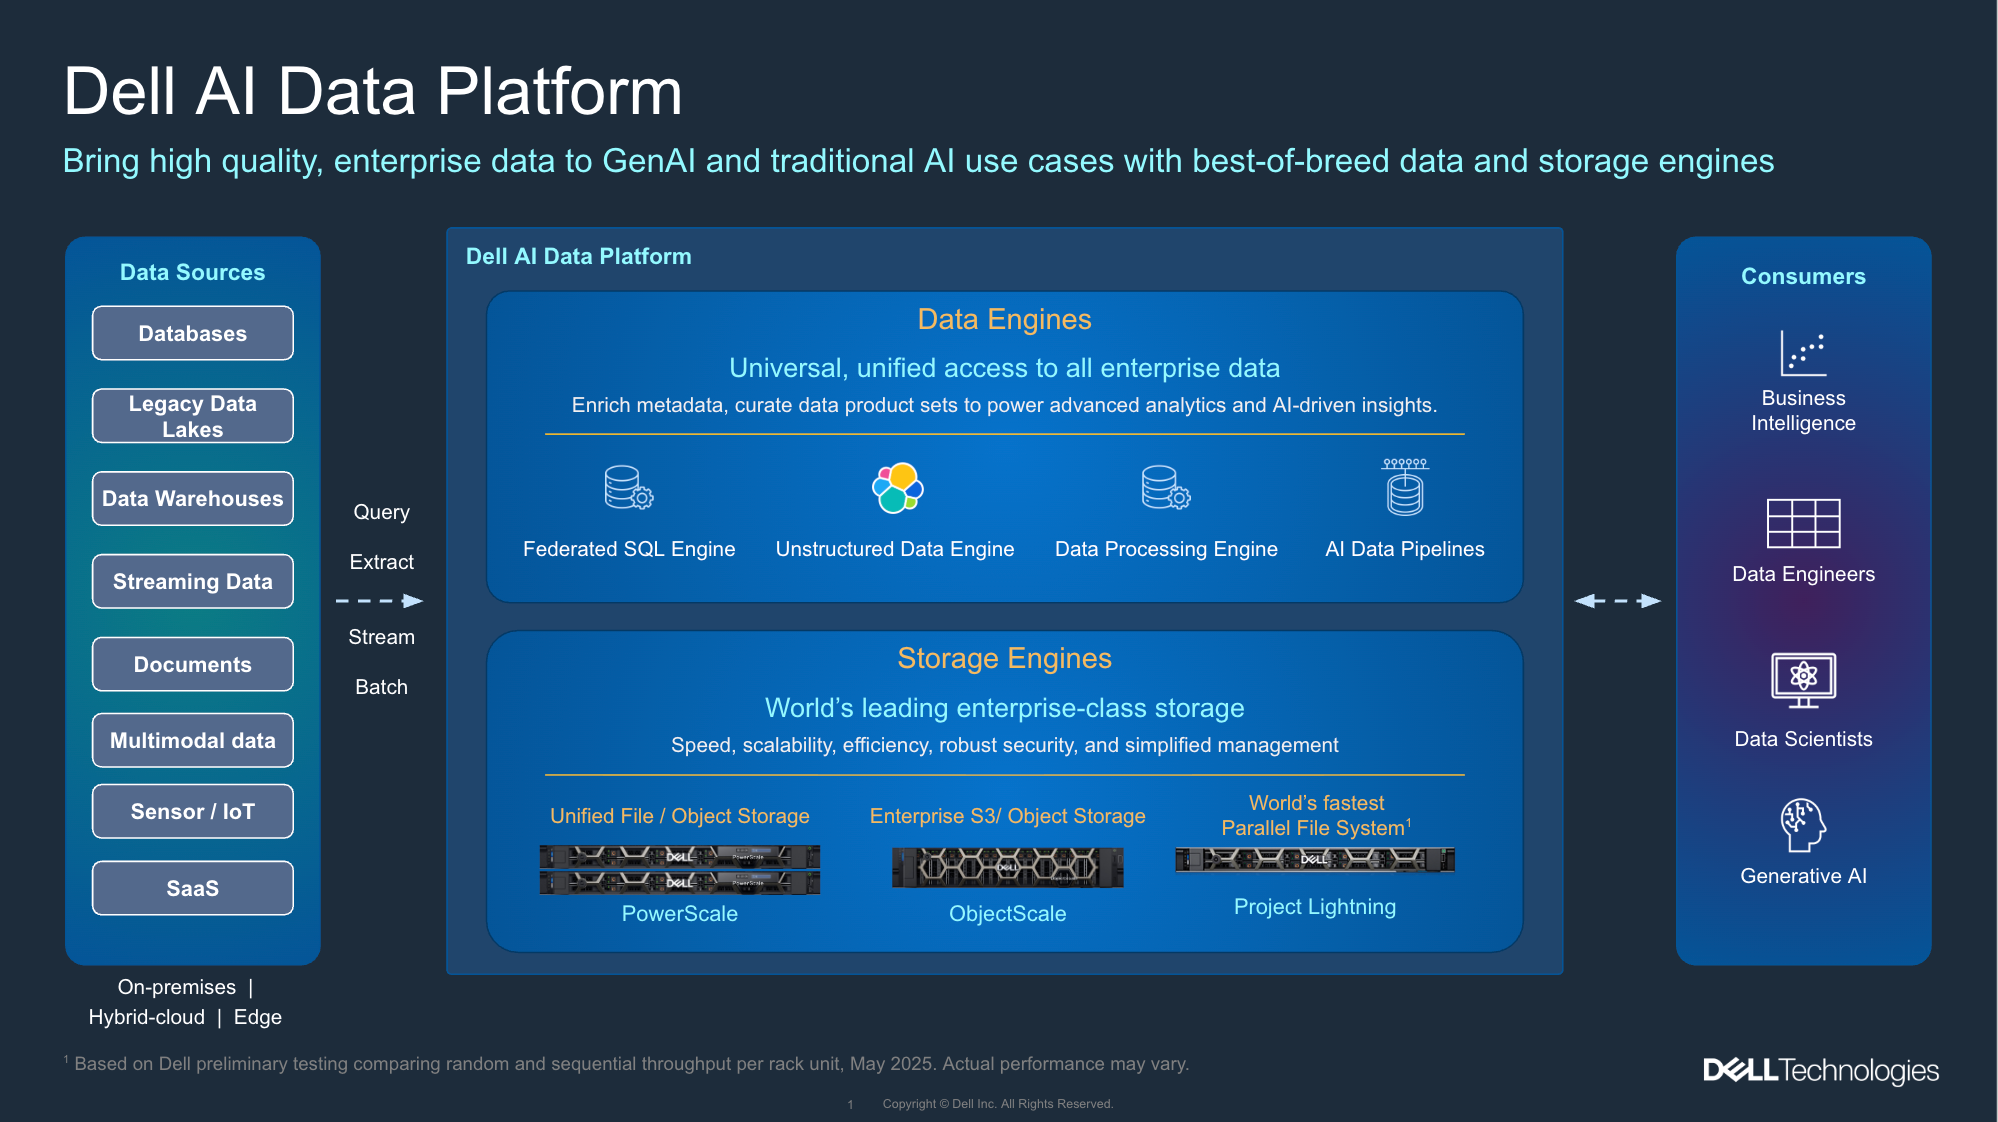Click the Federated SQL Engine database icon

click(629, 488)
